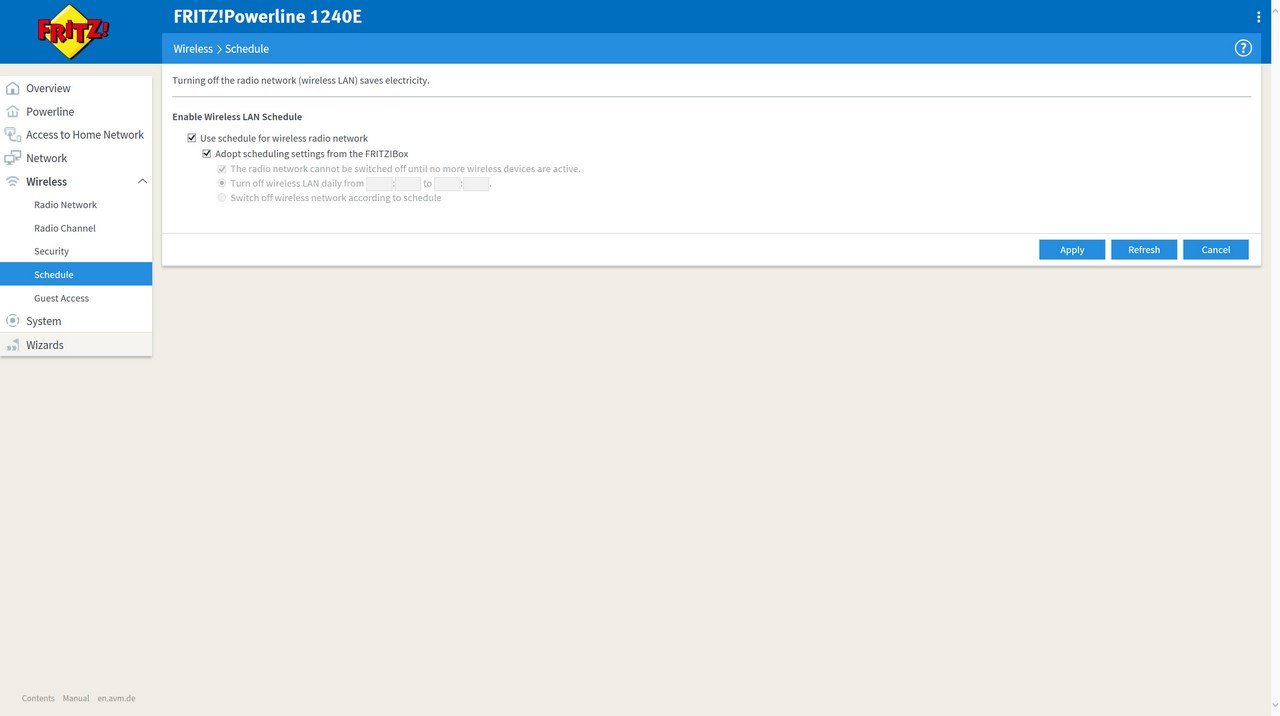Open the help question mark icon
Viewport: 1280px width, 716px height.
tap(1243, 48)
